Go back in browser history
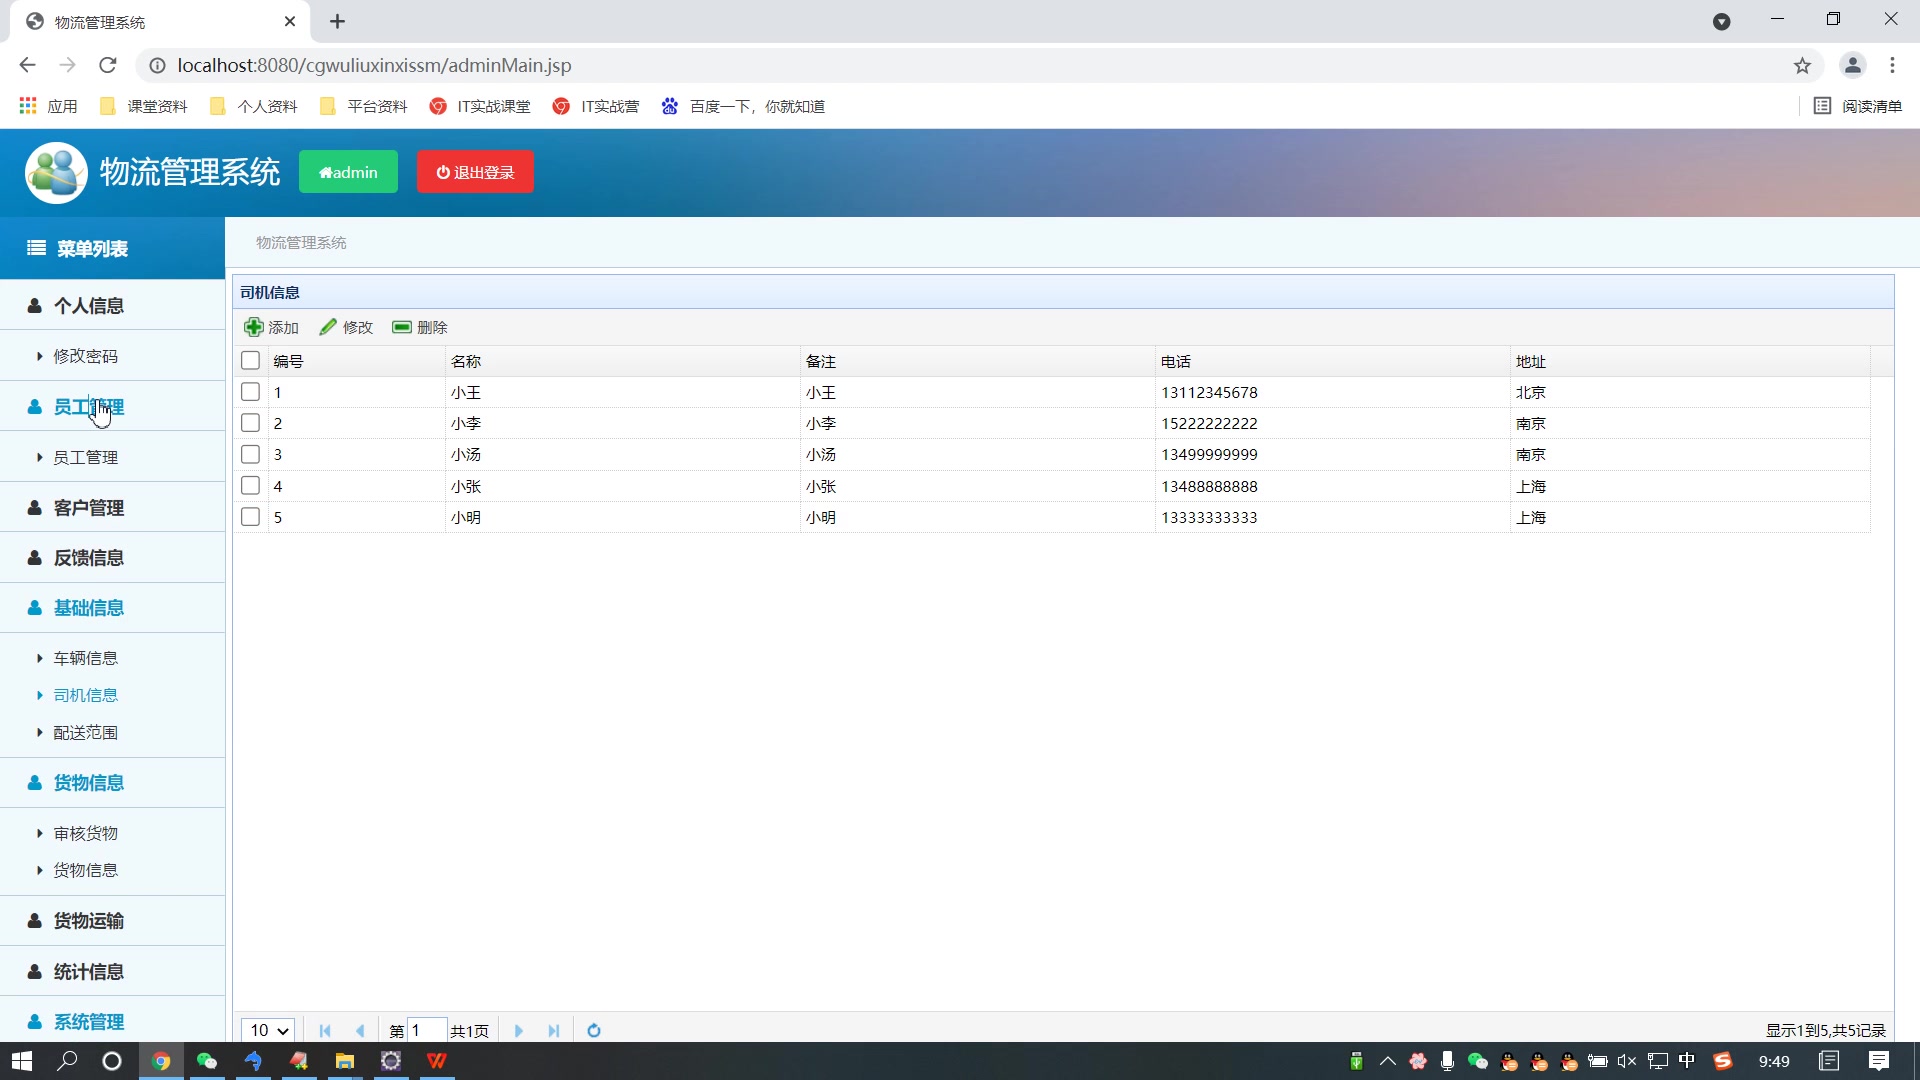Viewport: 1920px width, 1080px height. (27, 65)
